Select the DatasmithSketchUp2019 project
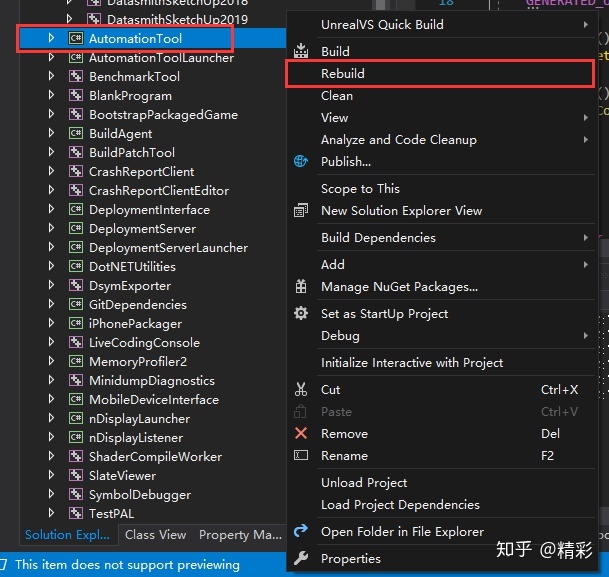The height and width of the screenshot is (577, 609). pos(177,19)
